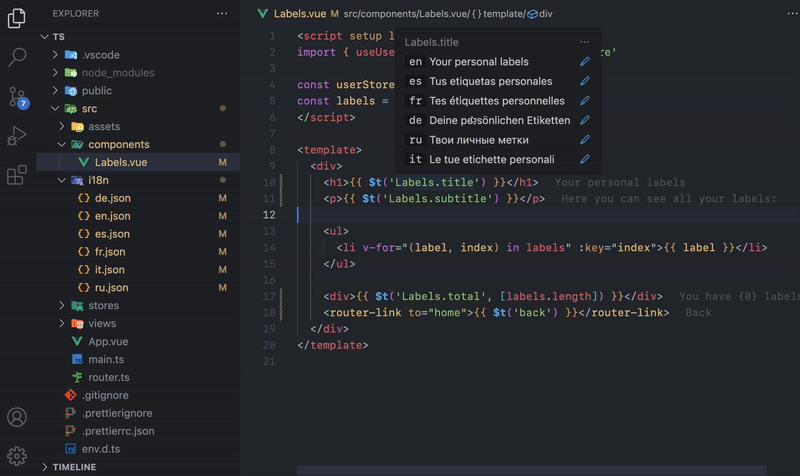
Task: Open Explorer panel more actions ellipsis
Action: pyautogui.click(x=222, y=14)
